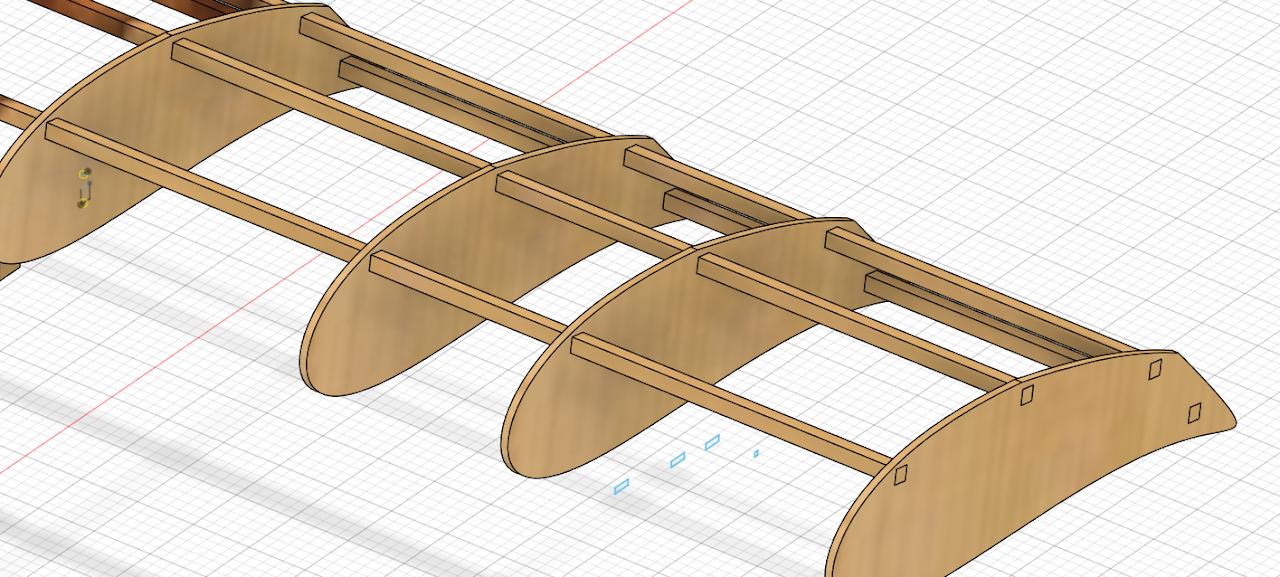
Task: Select the upper yellow-circled sketch point on the rib
Action: [x=85, y=174]
